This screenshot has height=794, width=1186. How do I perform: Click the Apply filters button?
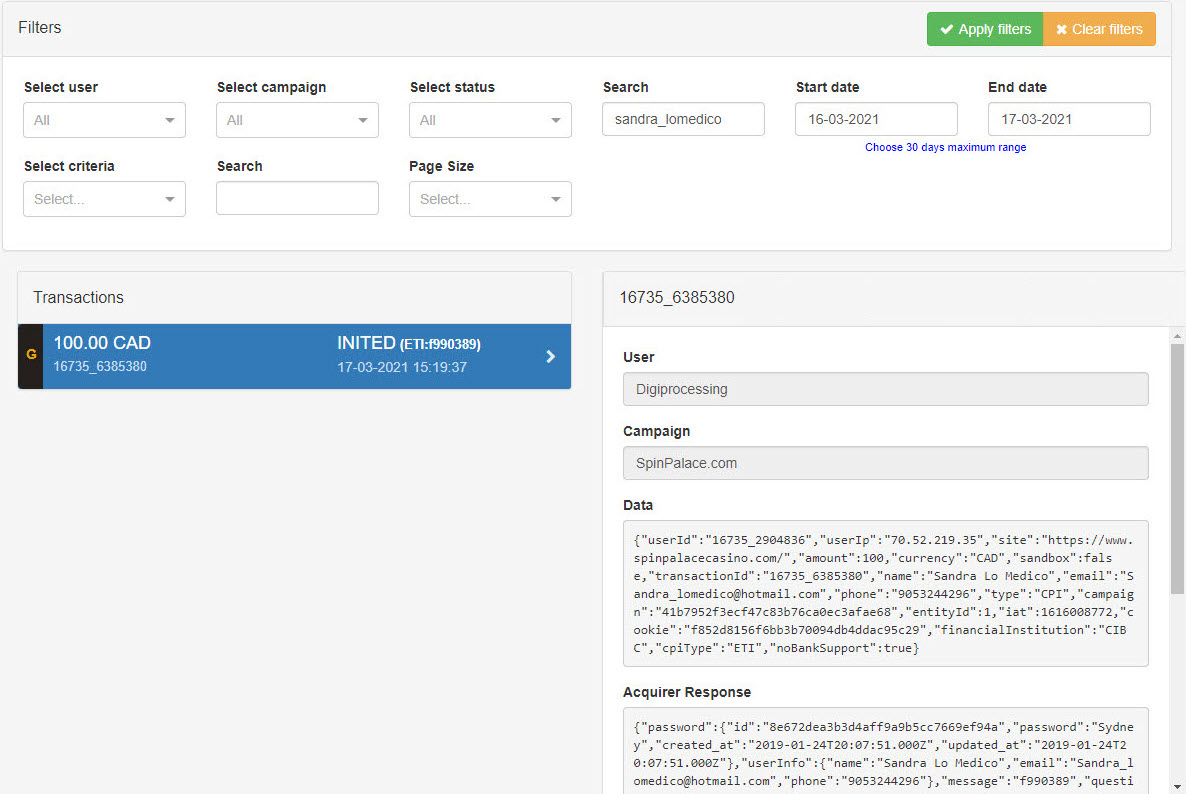point(985,29)
